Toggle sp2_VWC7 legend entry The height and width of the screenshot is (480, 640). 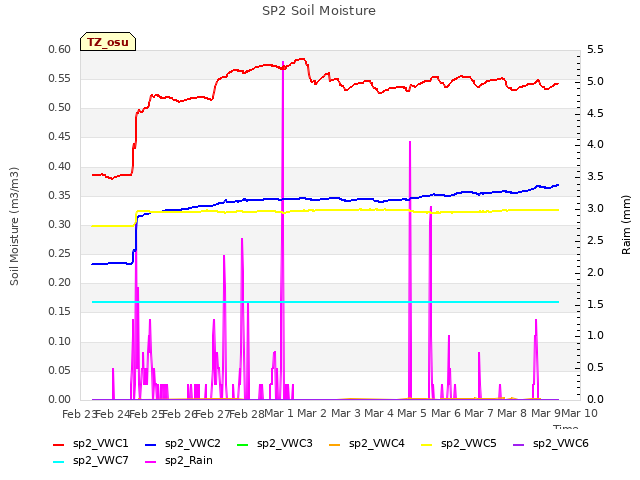coord(91,460)
